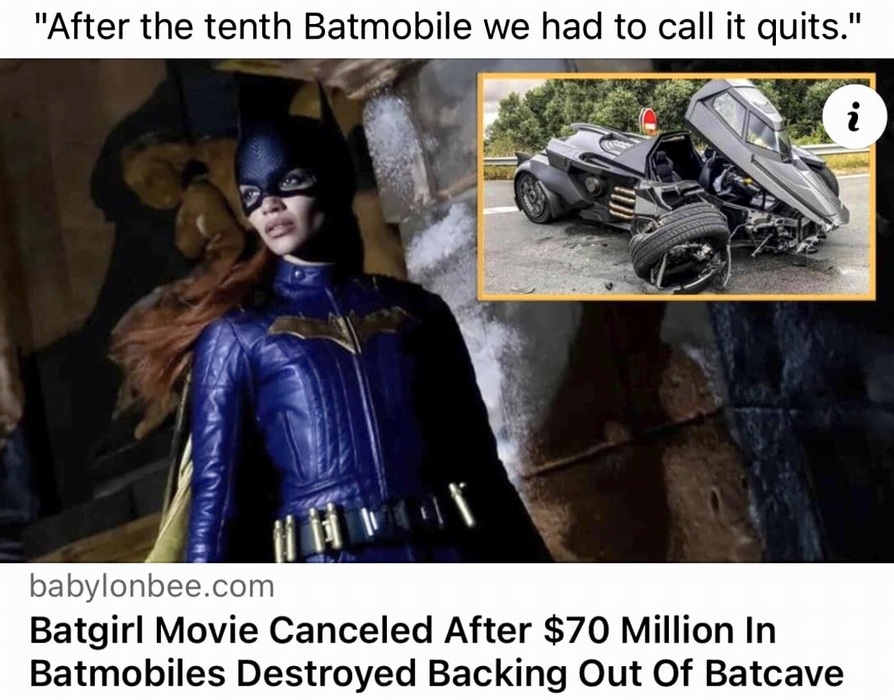Click the red no-entry sign in inset photo
The width and height of the screenshot is (894, 700).
pyautogui.click(x=649, y=119)
